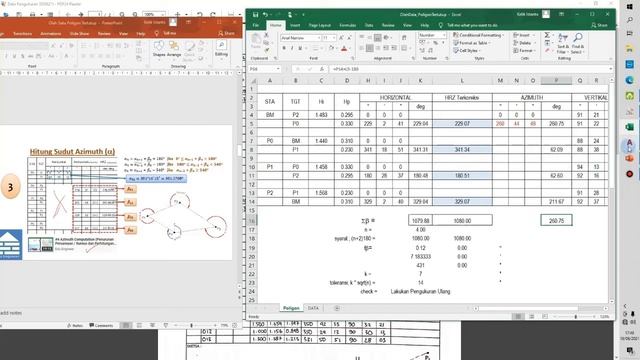
Task: Switch Excel to Normal view in status bar
Action: (x=518, y=316)
